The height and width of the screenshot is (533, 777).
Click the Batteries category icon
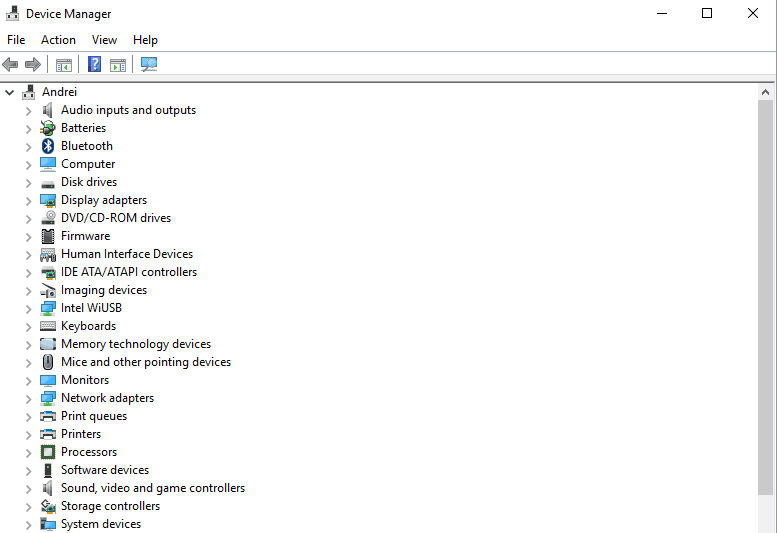48,128
